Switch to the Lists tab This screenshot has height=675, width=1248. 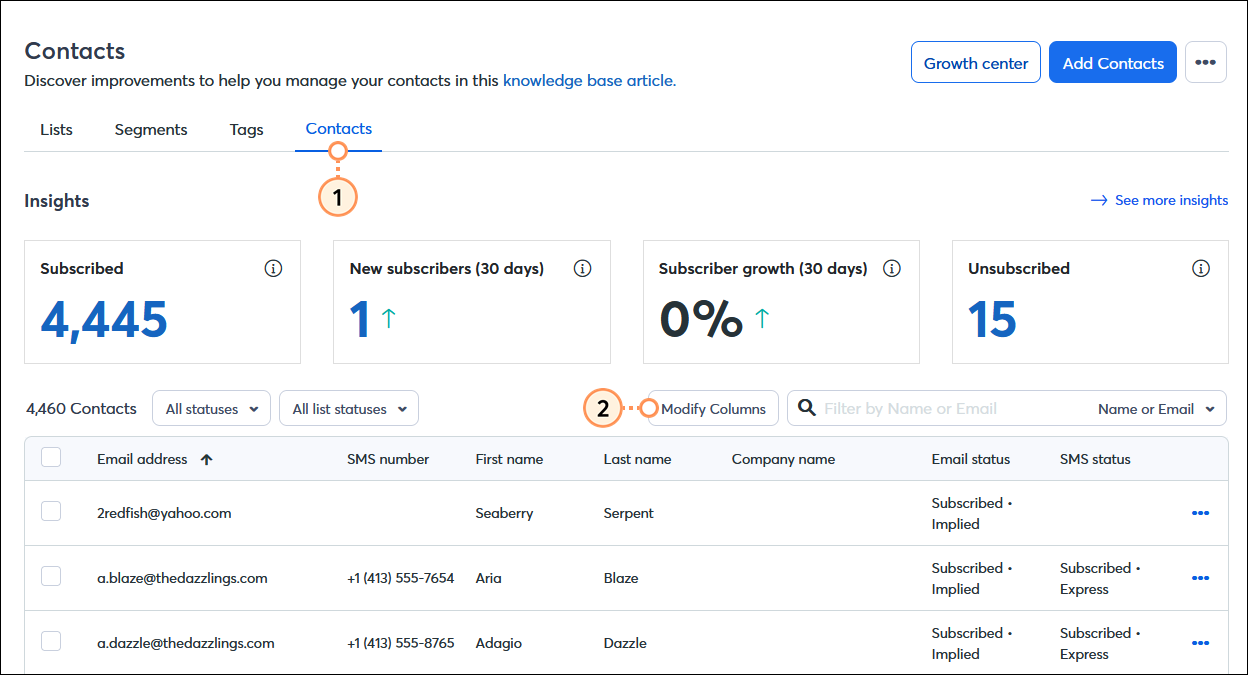pos(56,129)
